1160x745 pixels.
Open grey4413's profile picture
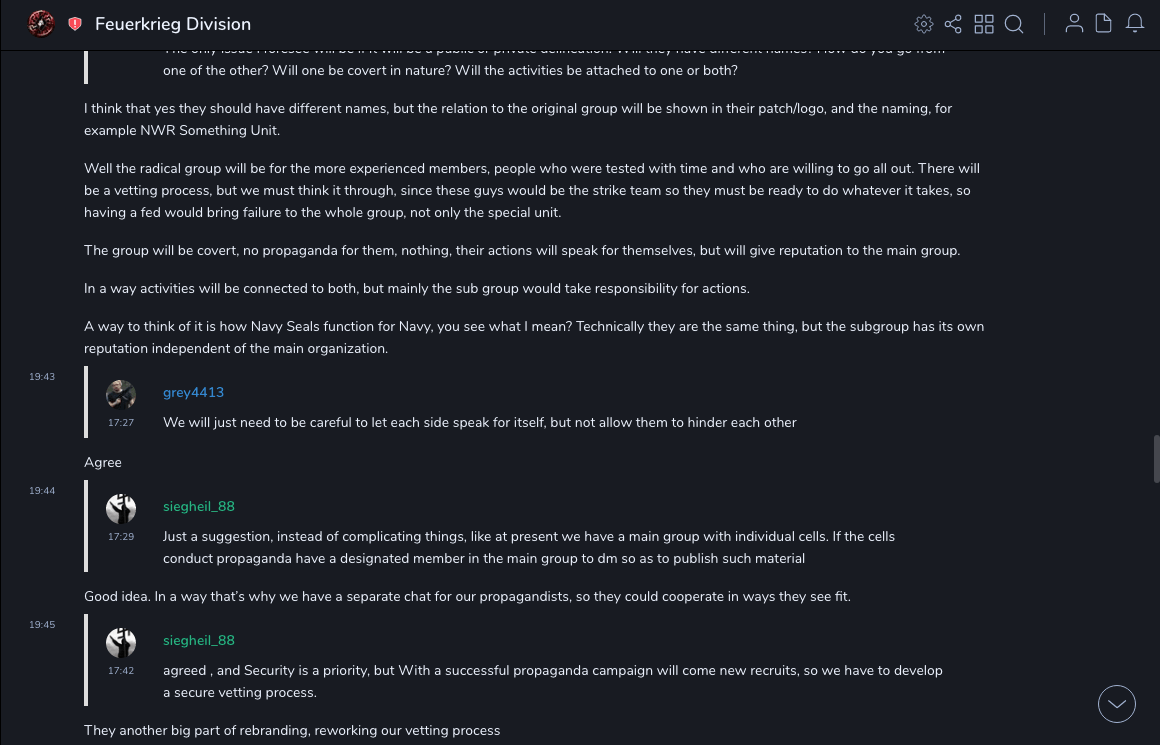pyautogui.click(x=121, y=394)
